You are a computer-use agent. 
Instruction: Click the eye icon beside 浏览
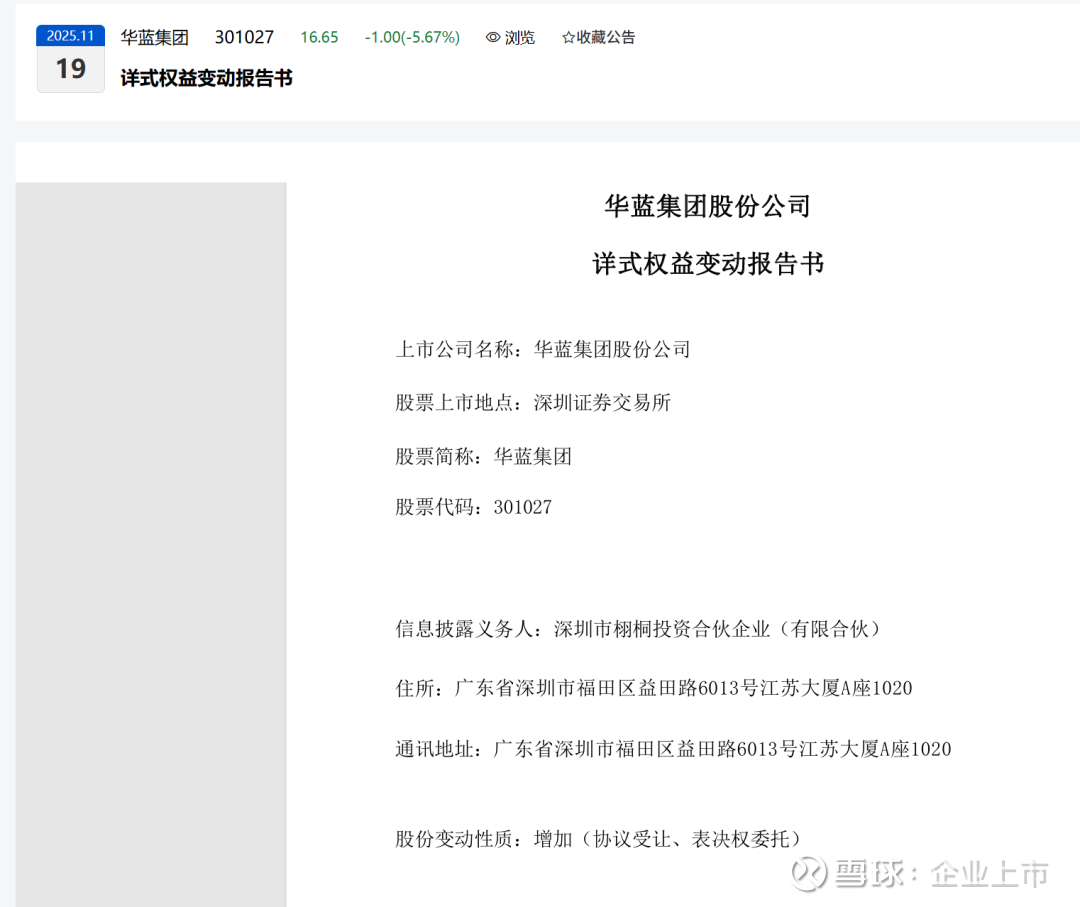click(492, 37)
